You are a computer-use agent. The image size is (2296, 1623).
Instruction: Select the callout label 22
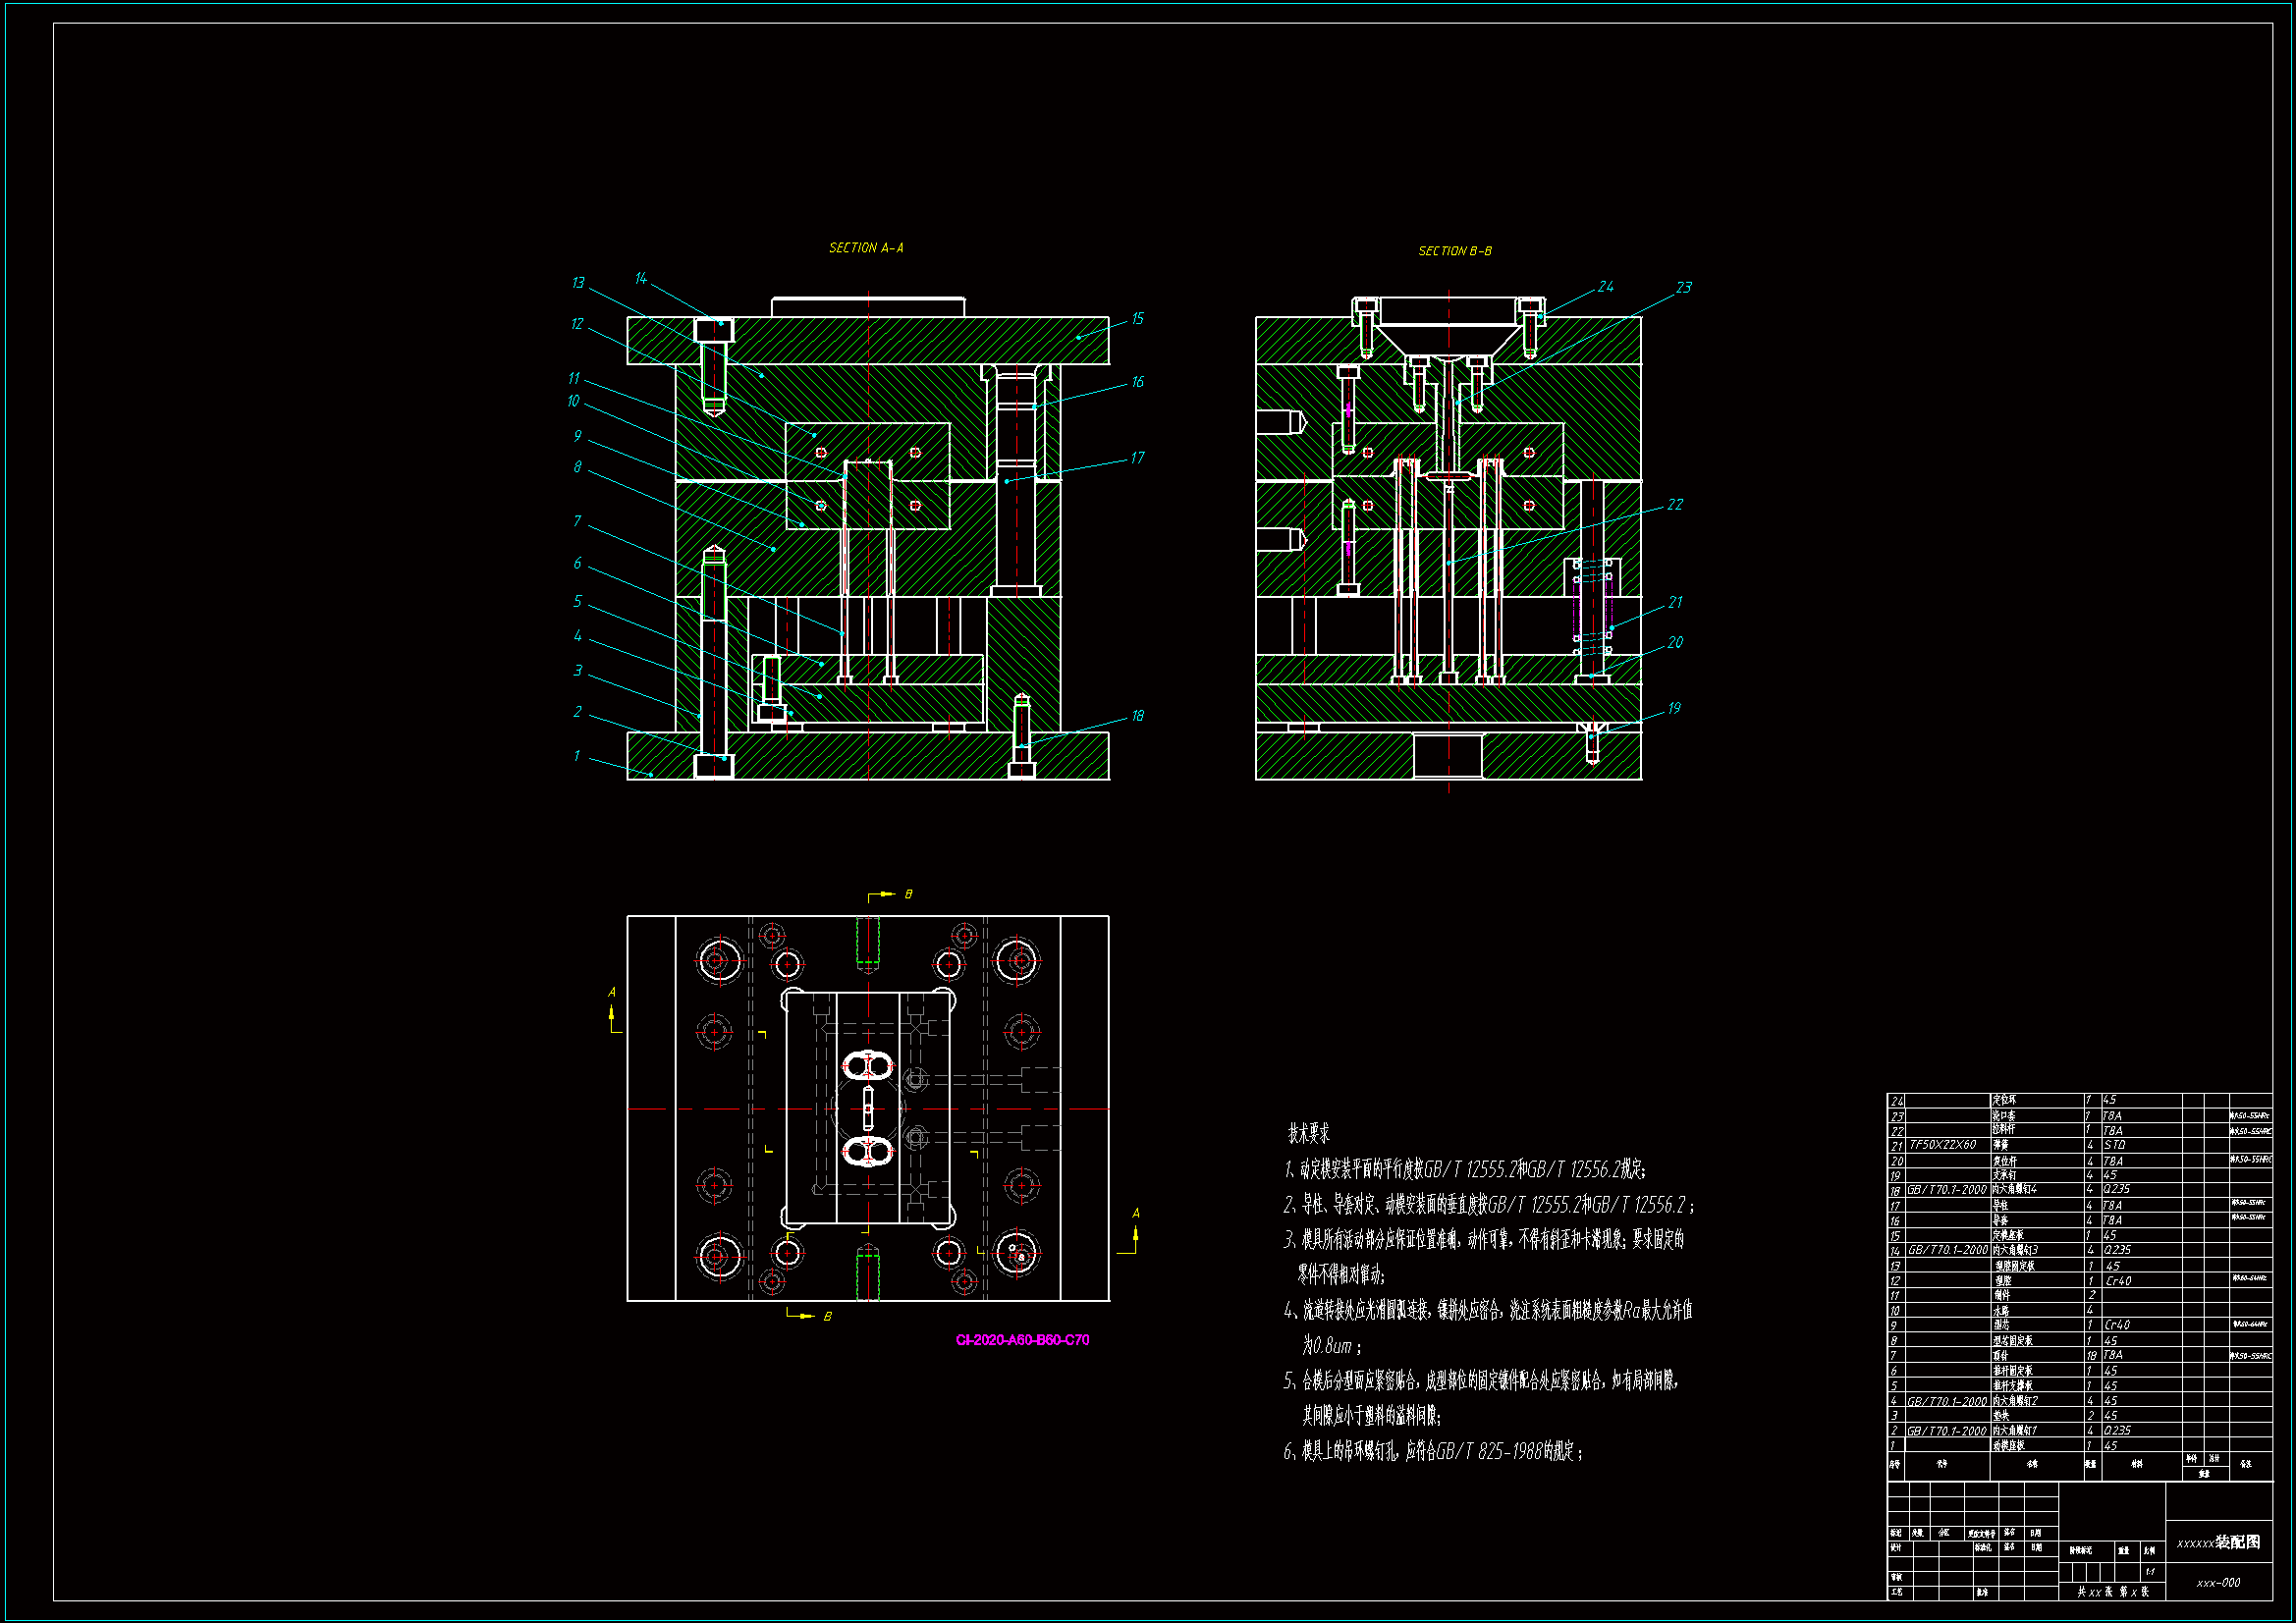pyautogui.click(x=1675, y=505)
